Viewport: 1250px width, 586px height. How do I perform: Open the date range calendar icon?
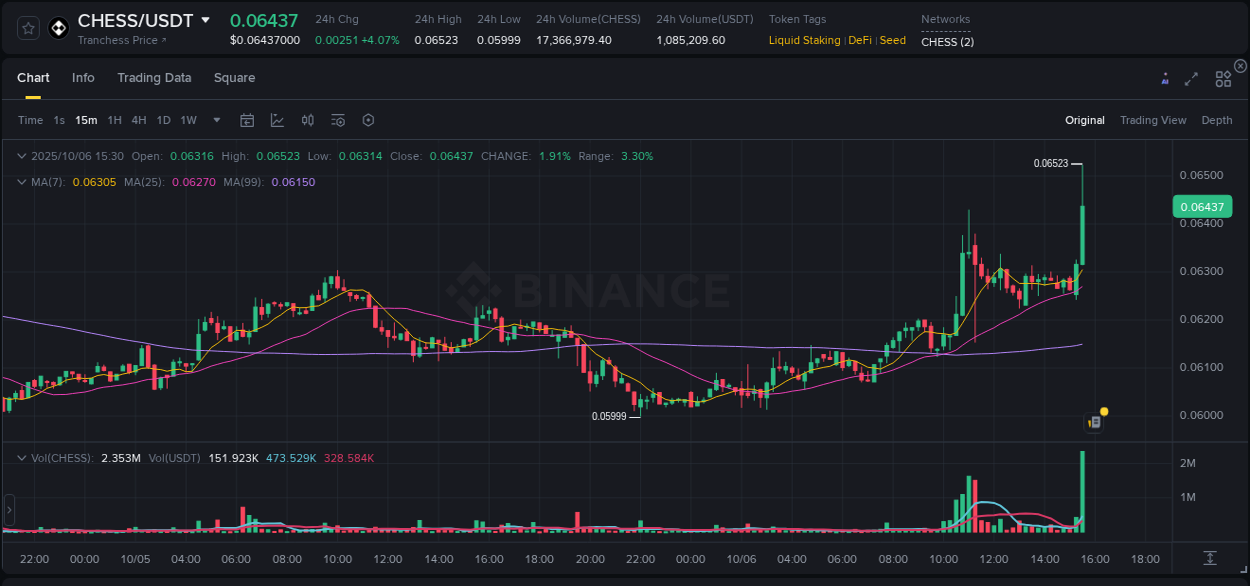(247, 120)
